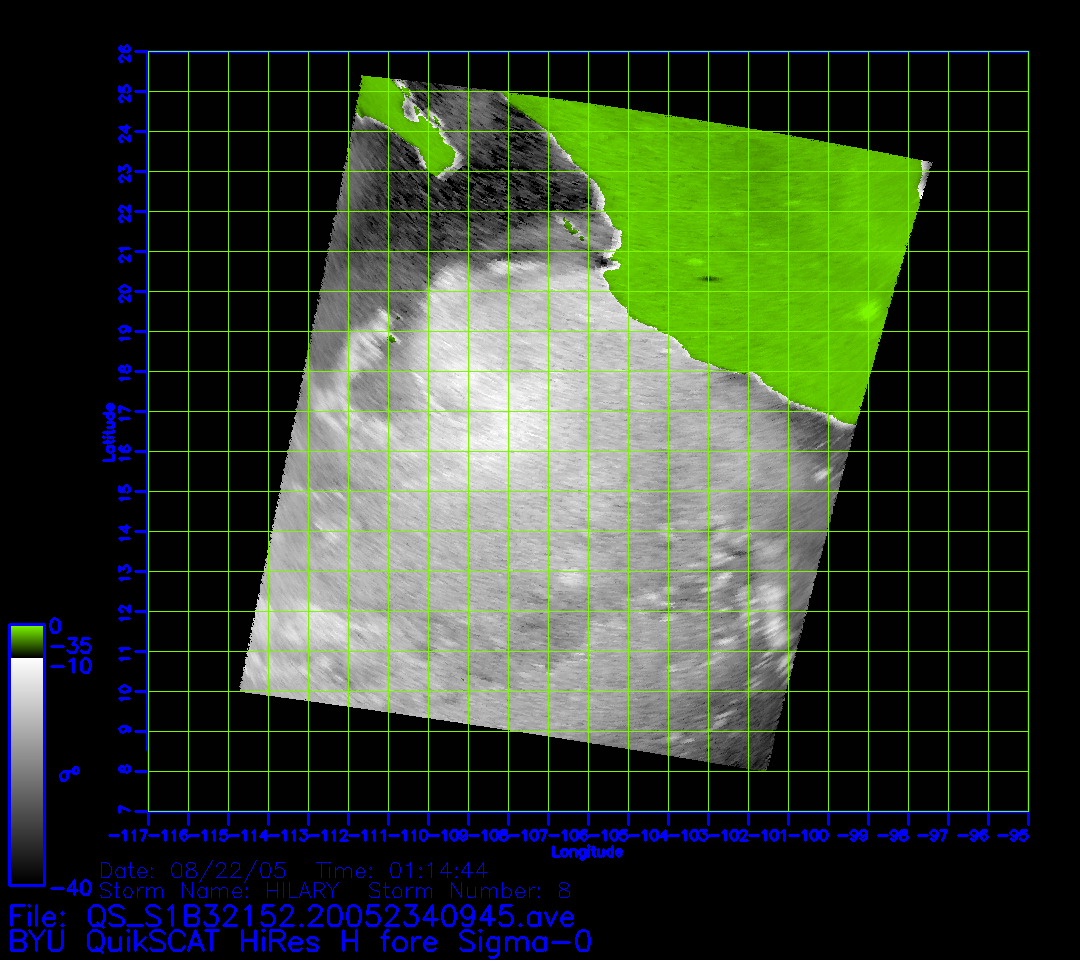Image resolution: width=1080 pixels, height=960 pixels.
Task: Click the dark spot on the green landmass
Action: (x=710, y=279)
